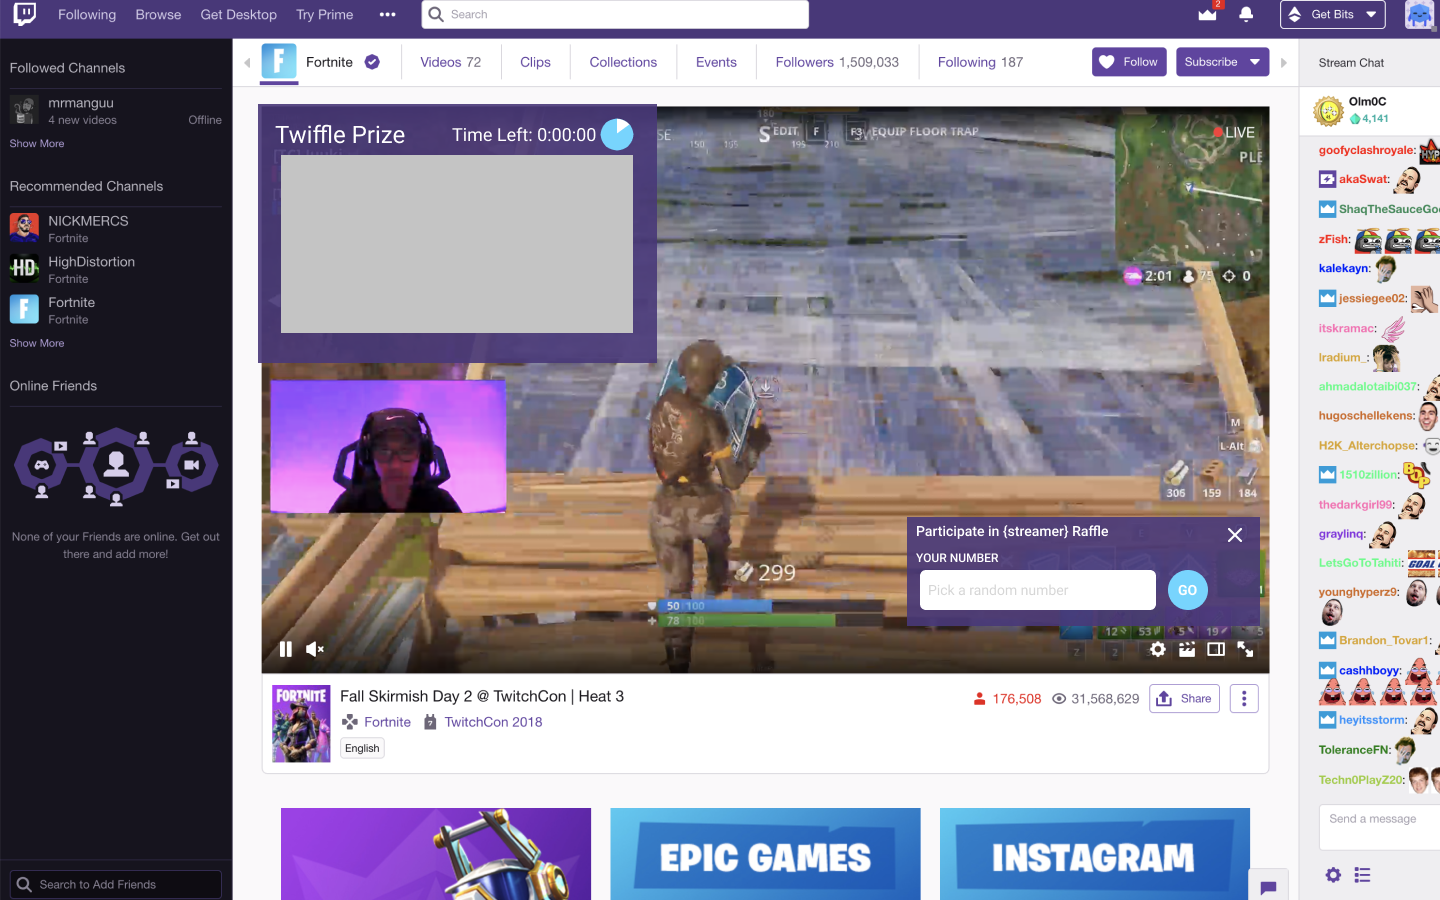Click Try Prime in top navigation

pos(324,15)
